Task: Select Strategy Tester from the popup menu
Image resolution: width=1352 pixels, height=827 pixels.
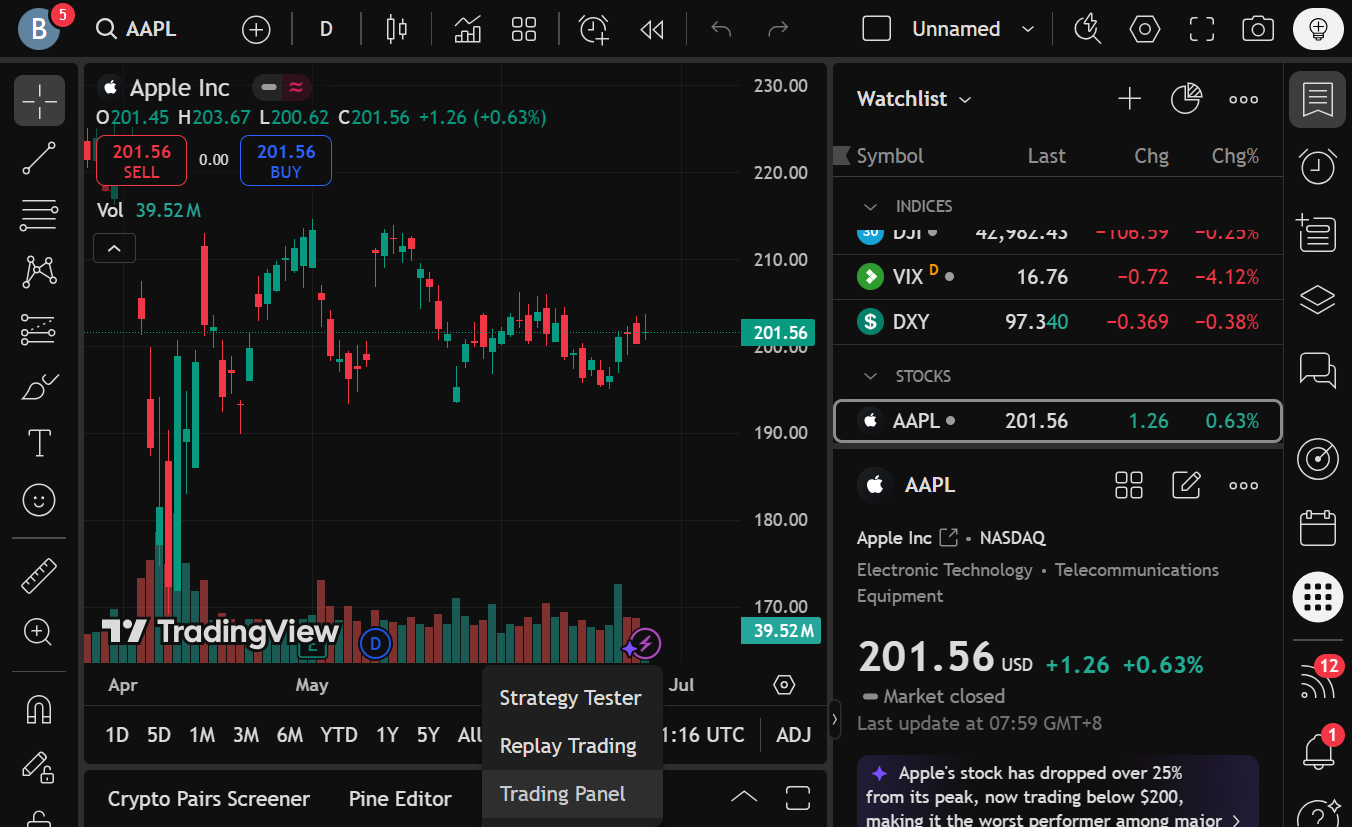Action: tap(571, 698)
